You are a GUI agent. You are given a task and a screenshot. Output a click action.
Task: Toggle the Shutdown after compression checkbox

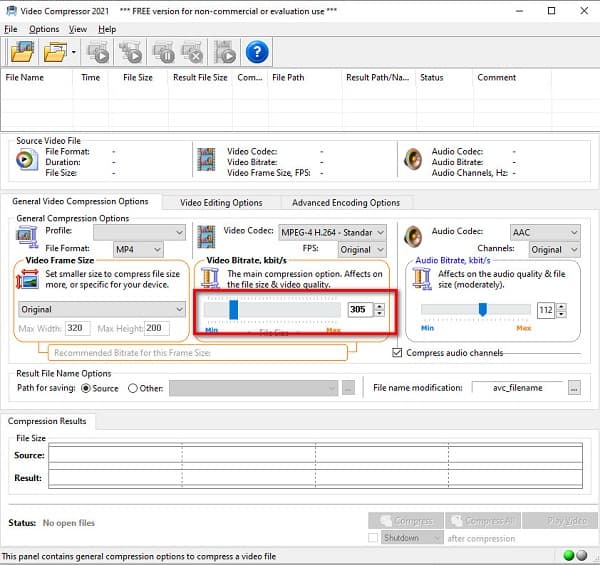click(373, 538)
